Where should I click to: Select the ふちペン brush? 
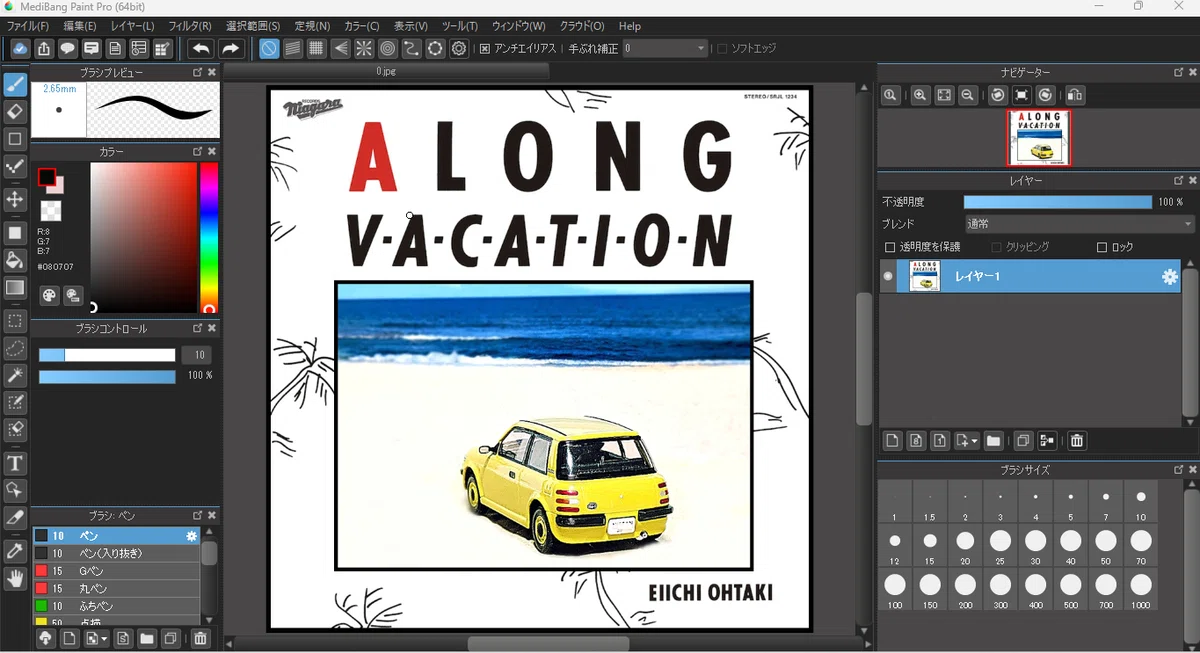tap(116, 606)
